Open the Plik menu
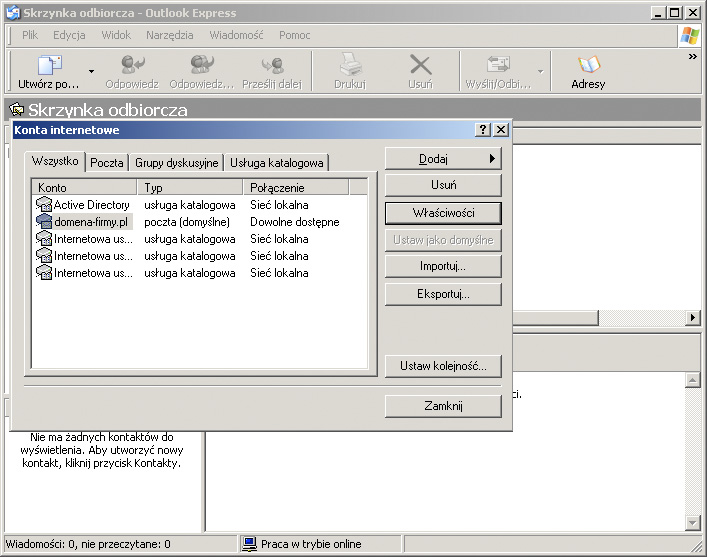 pos(30,35)
